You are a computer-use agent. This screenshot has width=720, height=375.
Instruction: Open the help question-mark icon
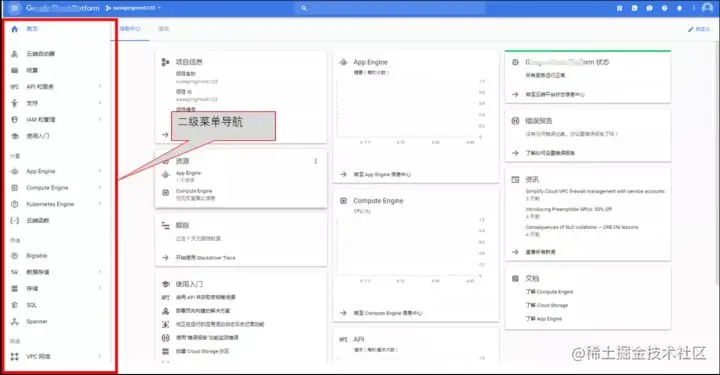664,8
